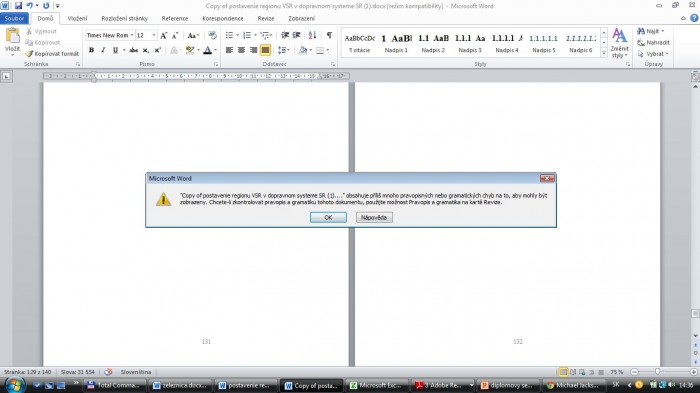Click the multilevel list icon
Screen dimensions: 700x393
point(265,35)
